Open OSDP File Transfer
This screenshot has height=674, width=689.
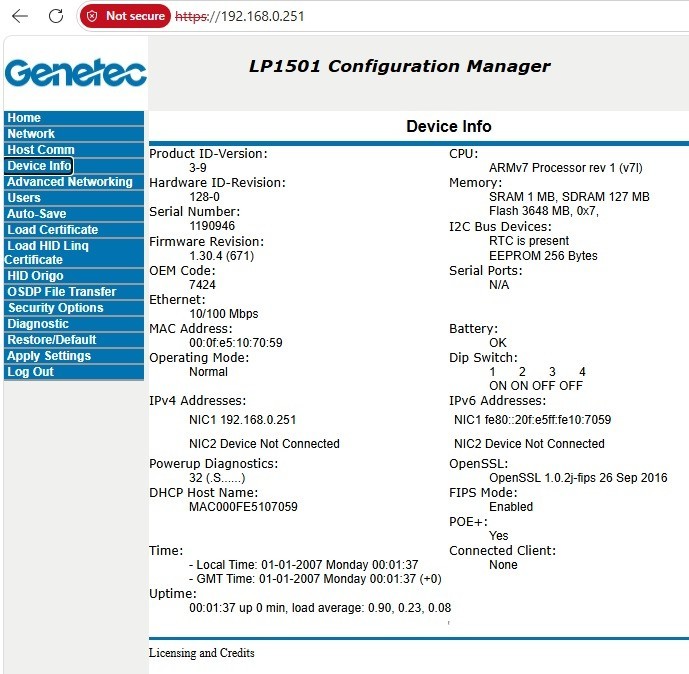click(x=62, y=292)
